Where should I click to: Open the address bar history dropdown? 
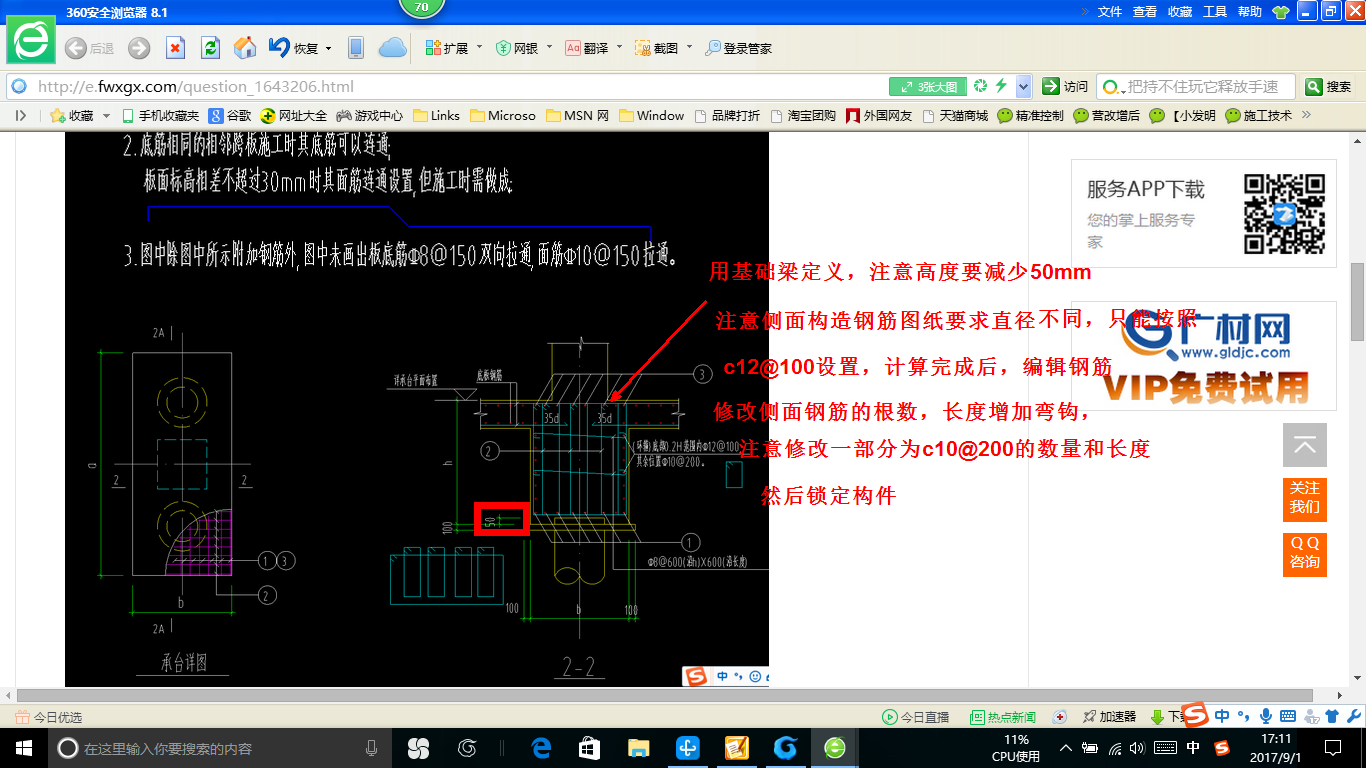pos(1023,87)
